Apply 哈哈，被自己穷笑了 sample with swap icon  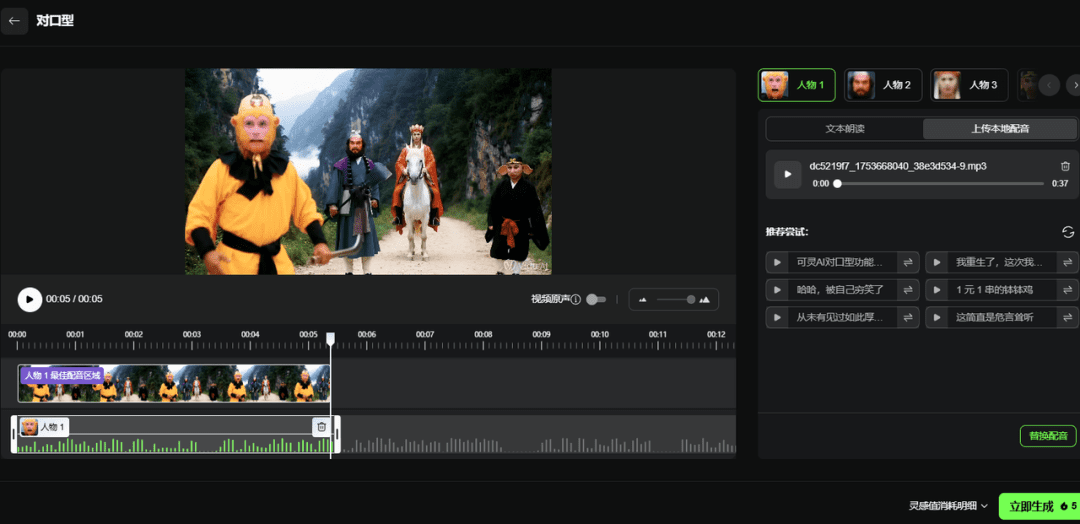coord(908,290)
